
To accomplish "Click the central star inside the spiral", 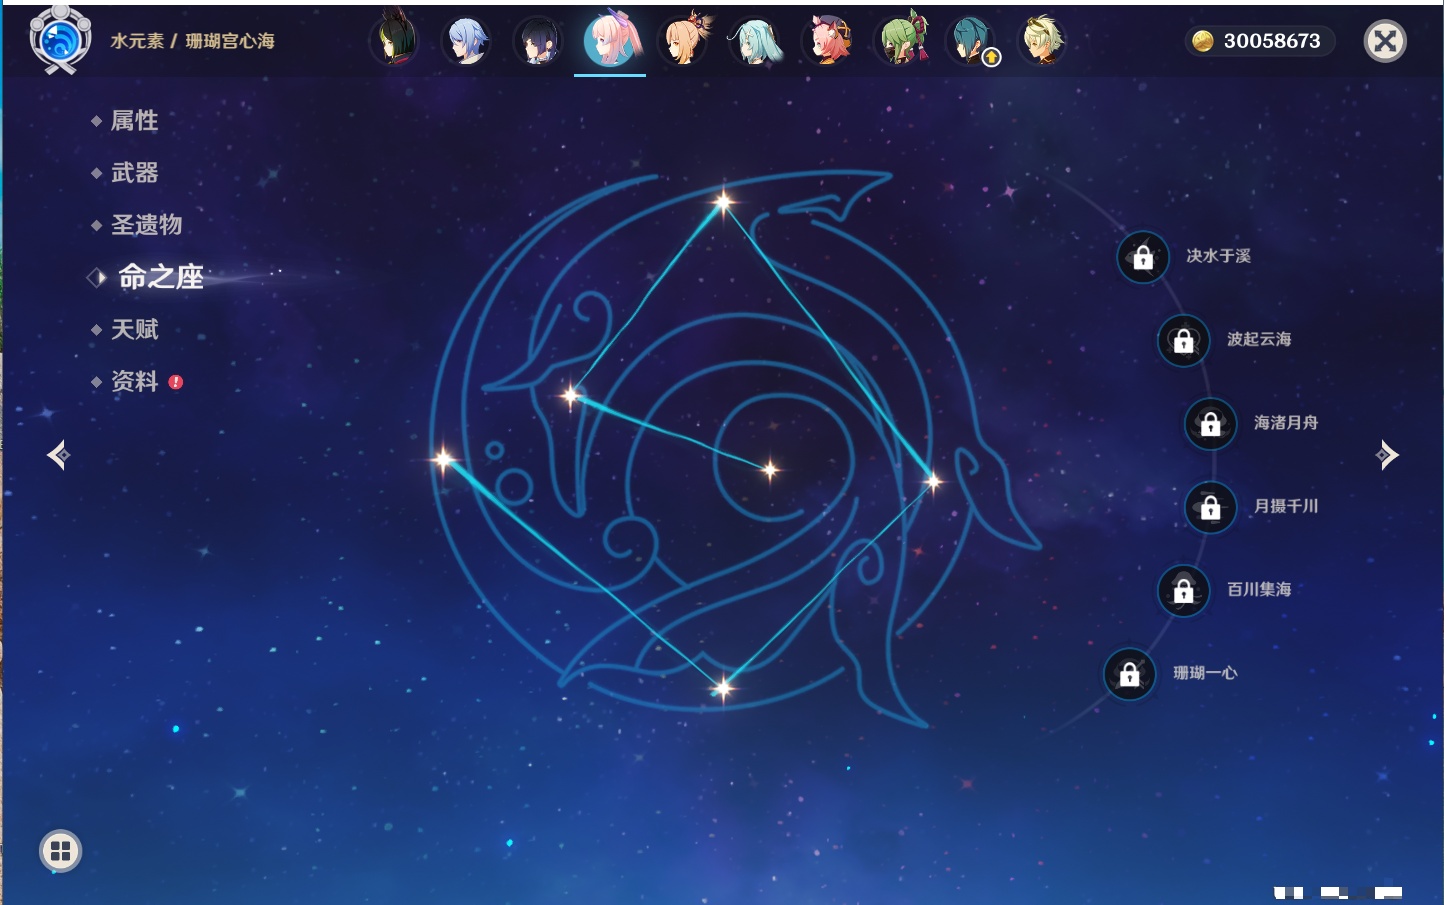I will coord(770,469).
